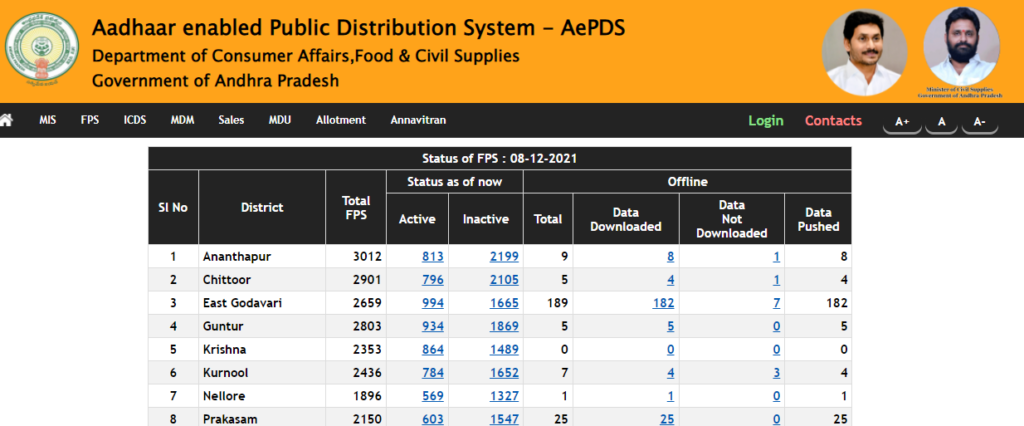Open the Contacts link
Image resolution: width=1024 pixels, height=426 pixels.
pos(833,121)
